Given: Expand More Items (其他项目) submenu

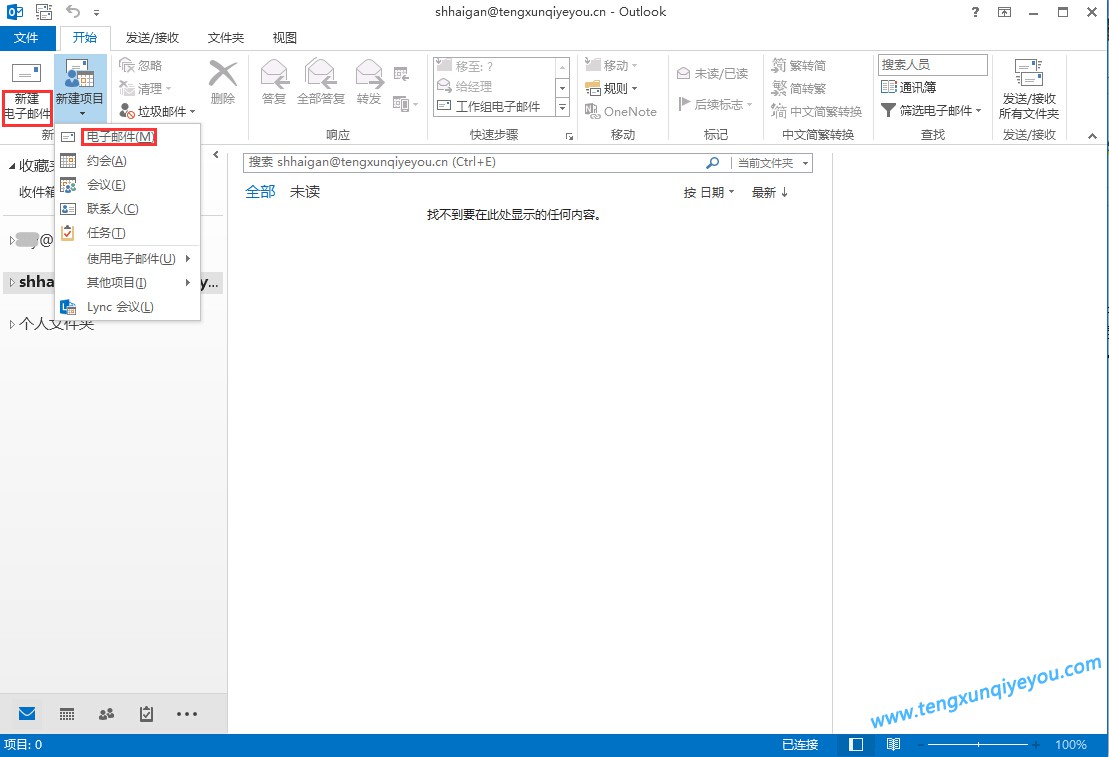Looking at the screenshot, I should 127,282.
